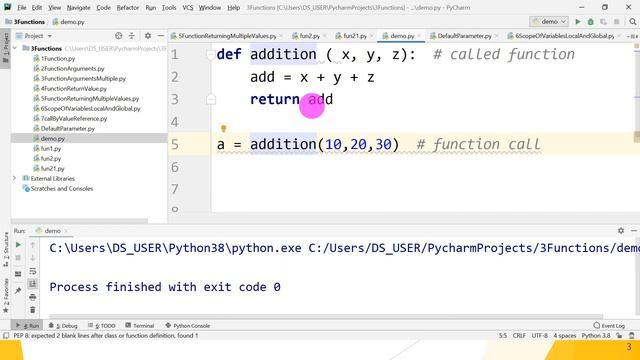Open the File menu
The width and height of the screenshot is (640, 360).
(22, 8)
